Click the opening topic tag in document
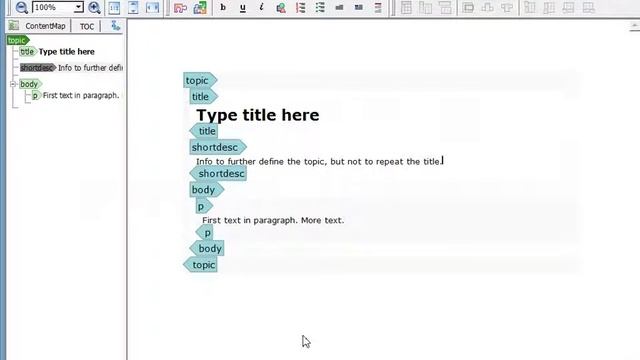Screen dimensions: 640x360 [200, 80]
